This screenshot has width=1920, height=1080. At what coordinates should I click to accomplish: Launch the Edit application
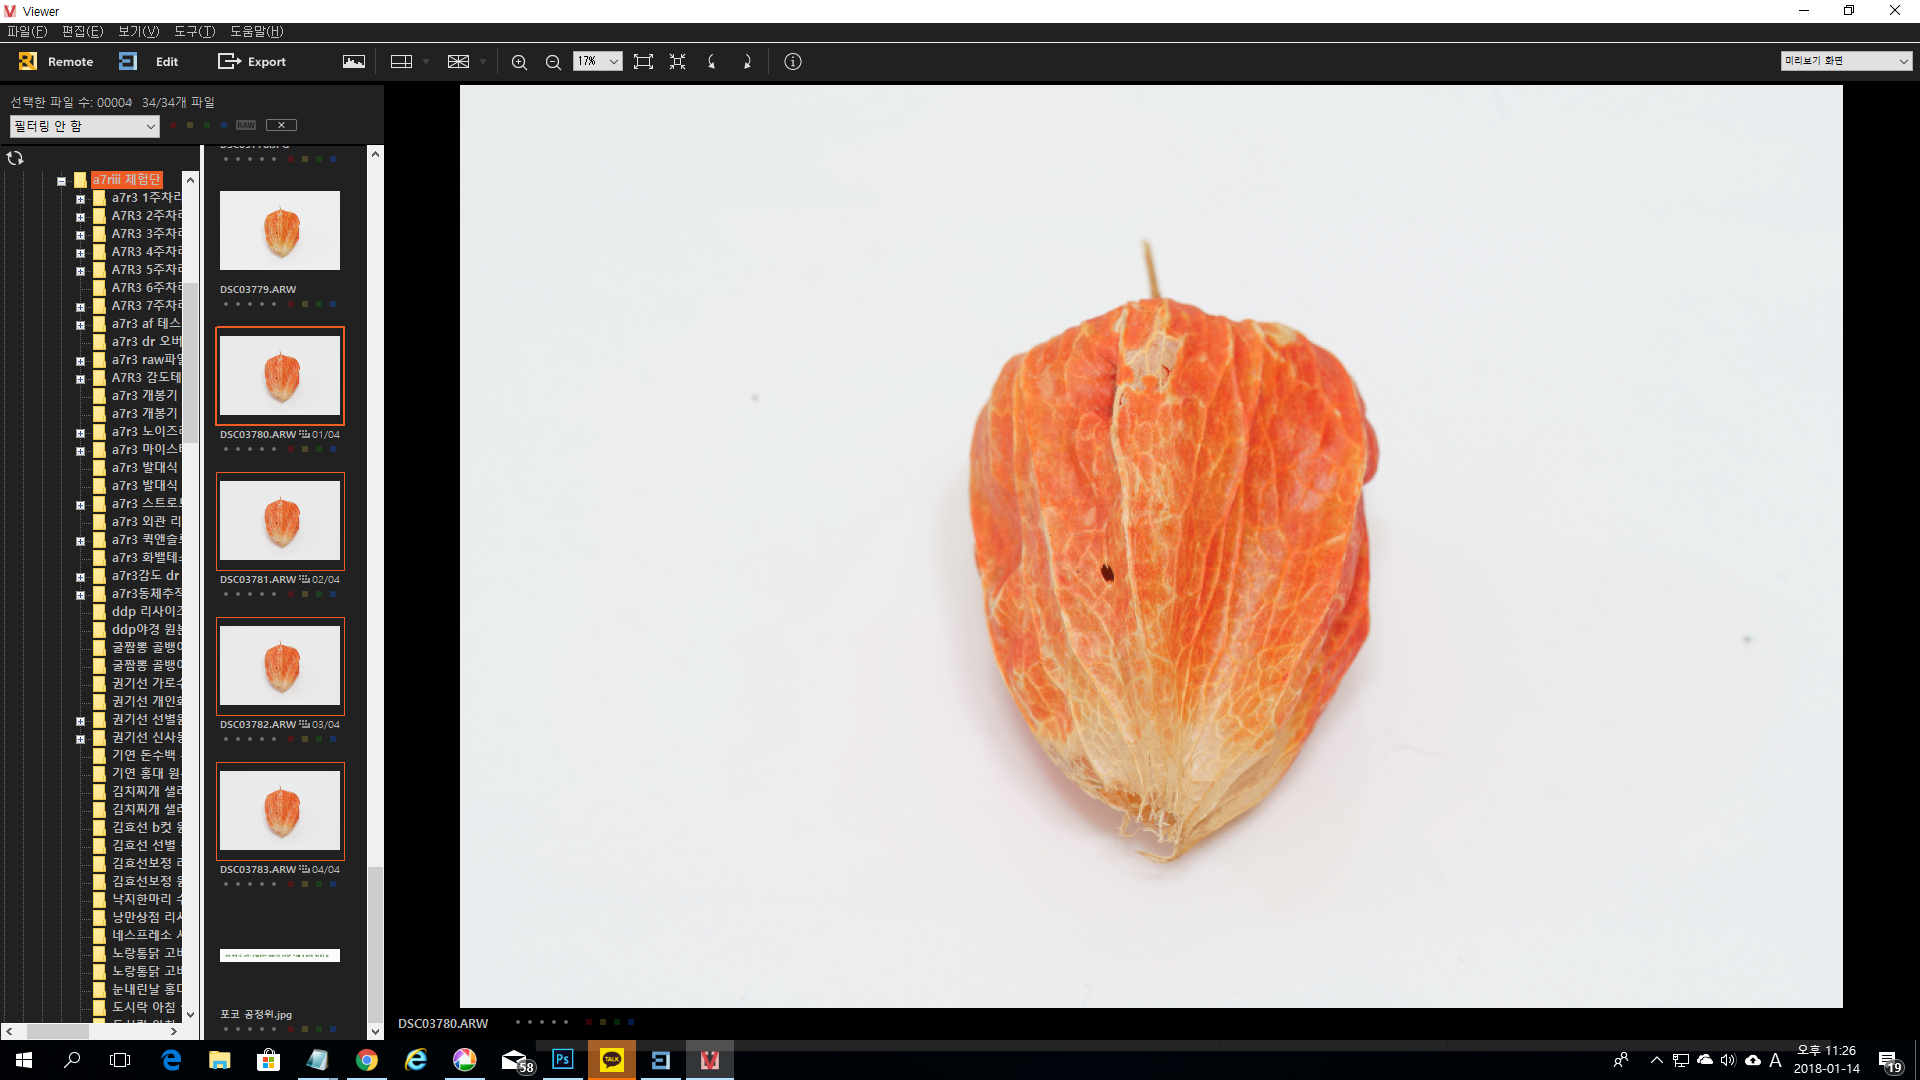click(128, 61)
